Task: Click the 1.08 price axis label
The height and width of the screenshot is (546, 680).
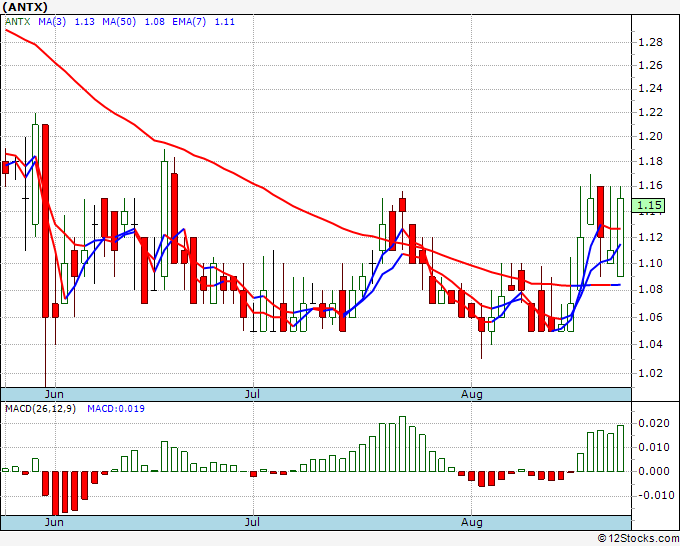Action: [x=651, y=289]
